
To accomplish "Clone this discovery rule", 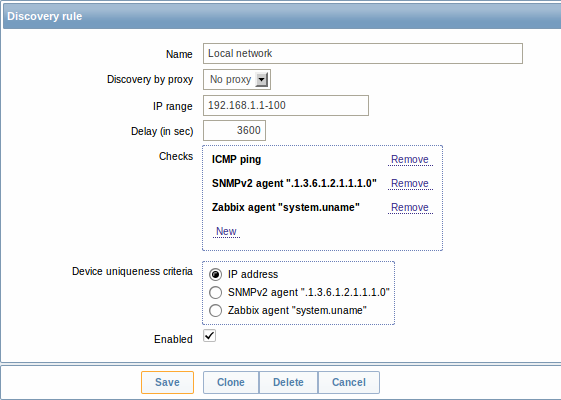I will tap(231, 382).
